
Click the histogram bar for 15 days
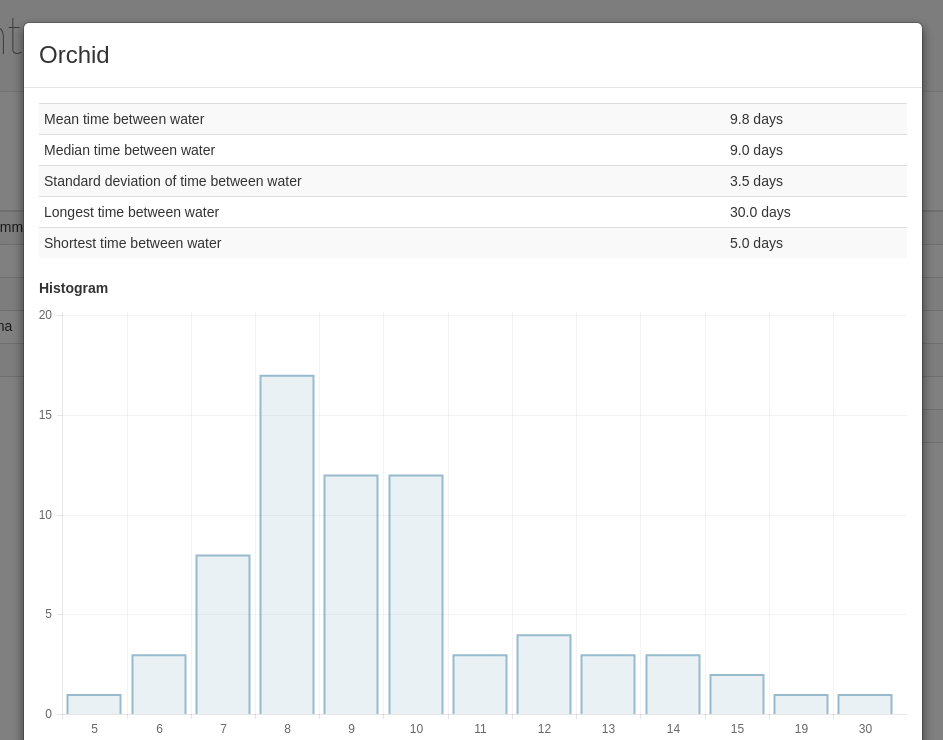pyautogui.click(x=737, y=694)
